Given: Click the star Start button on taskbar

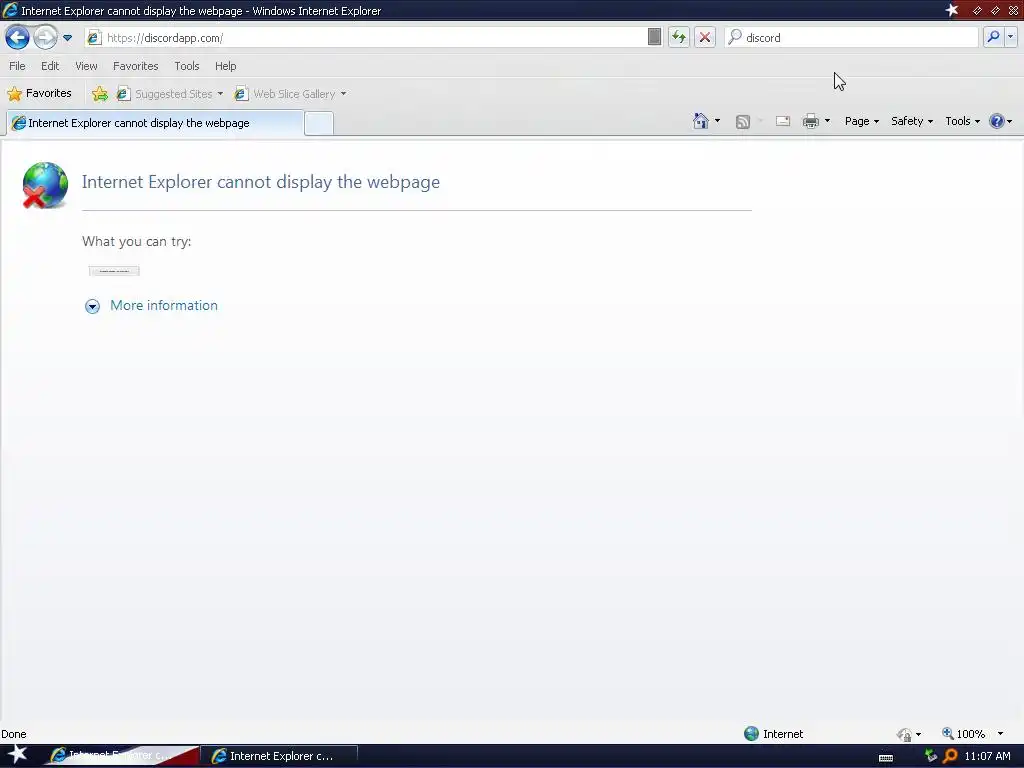Looking at the screenshot, I should (17, 754).
